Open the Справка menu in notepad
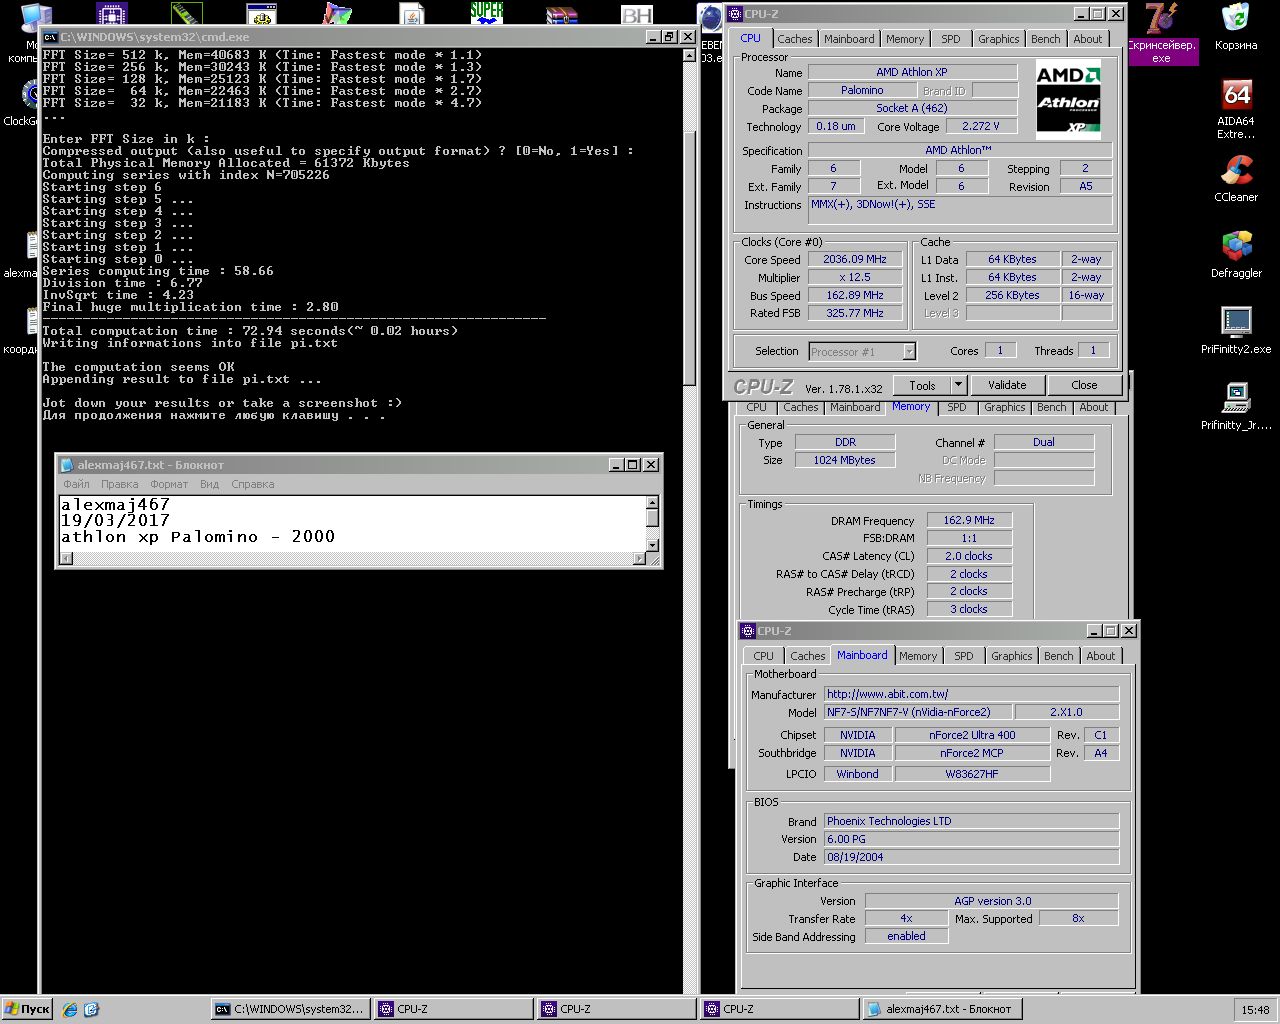 252,484
